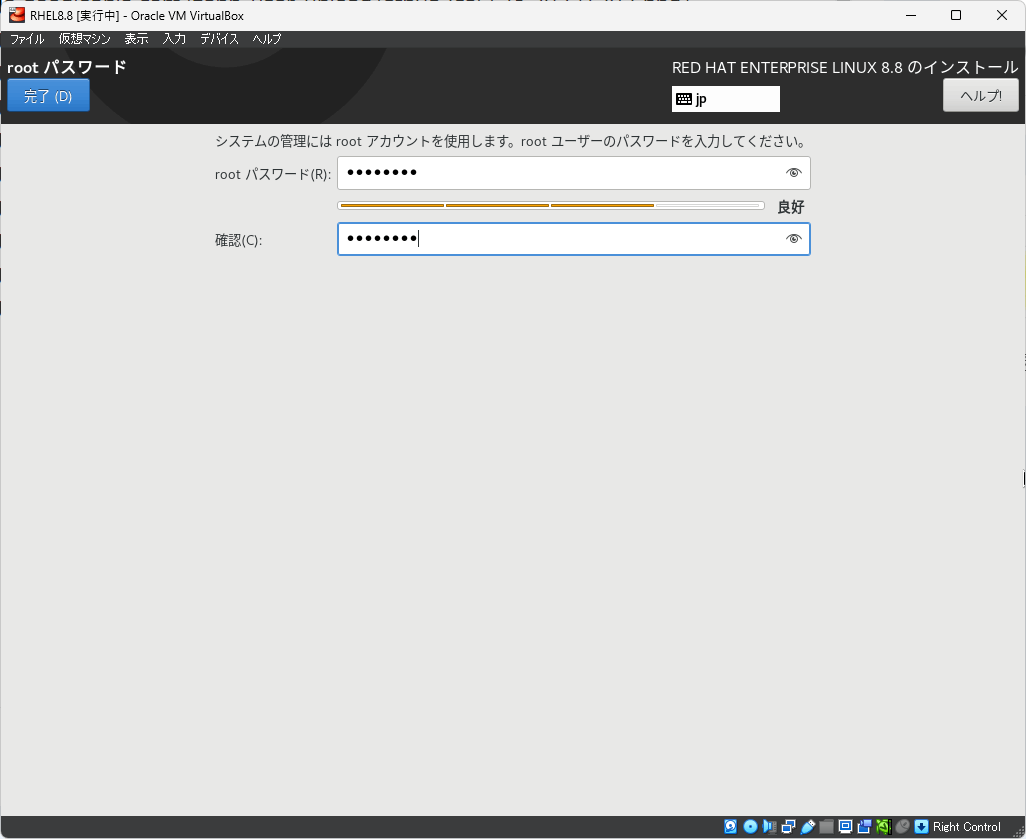This screenshot has width=1026, height=839.
Task: Click the network adapter status icon
Action: coord(788,827)
